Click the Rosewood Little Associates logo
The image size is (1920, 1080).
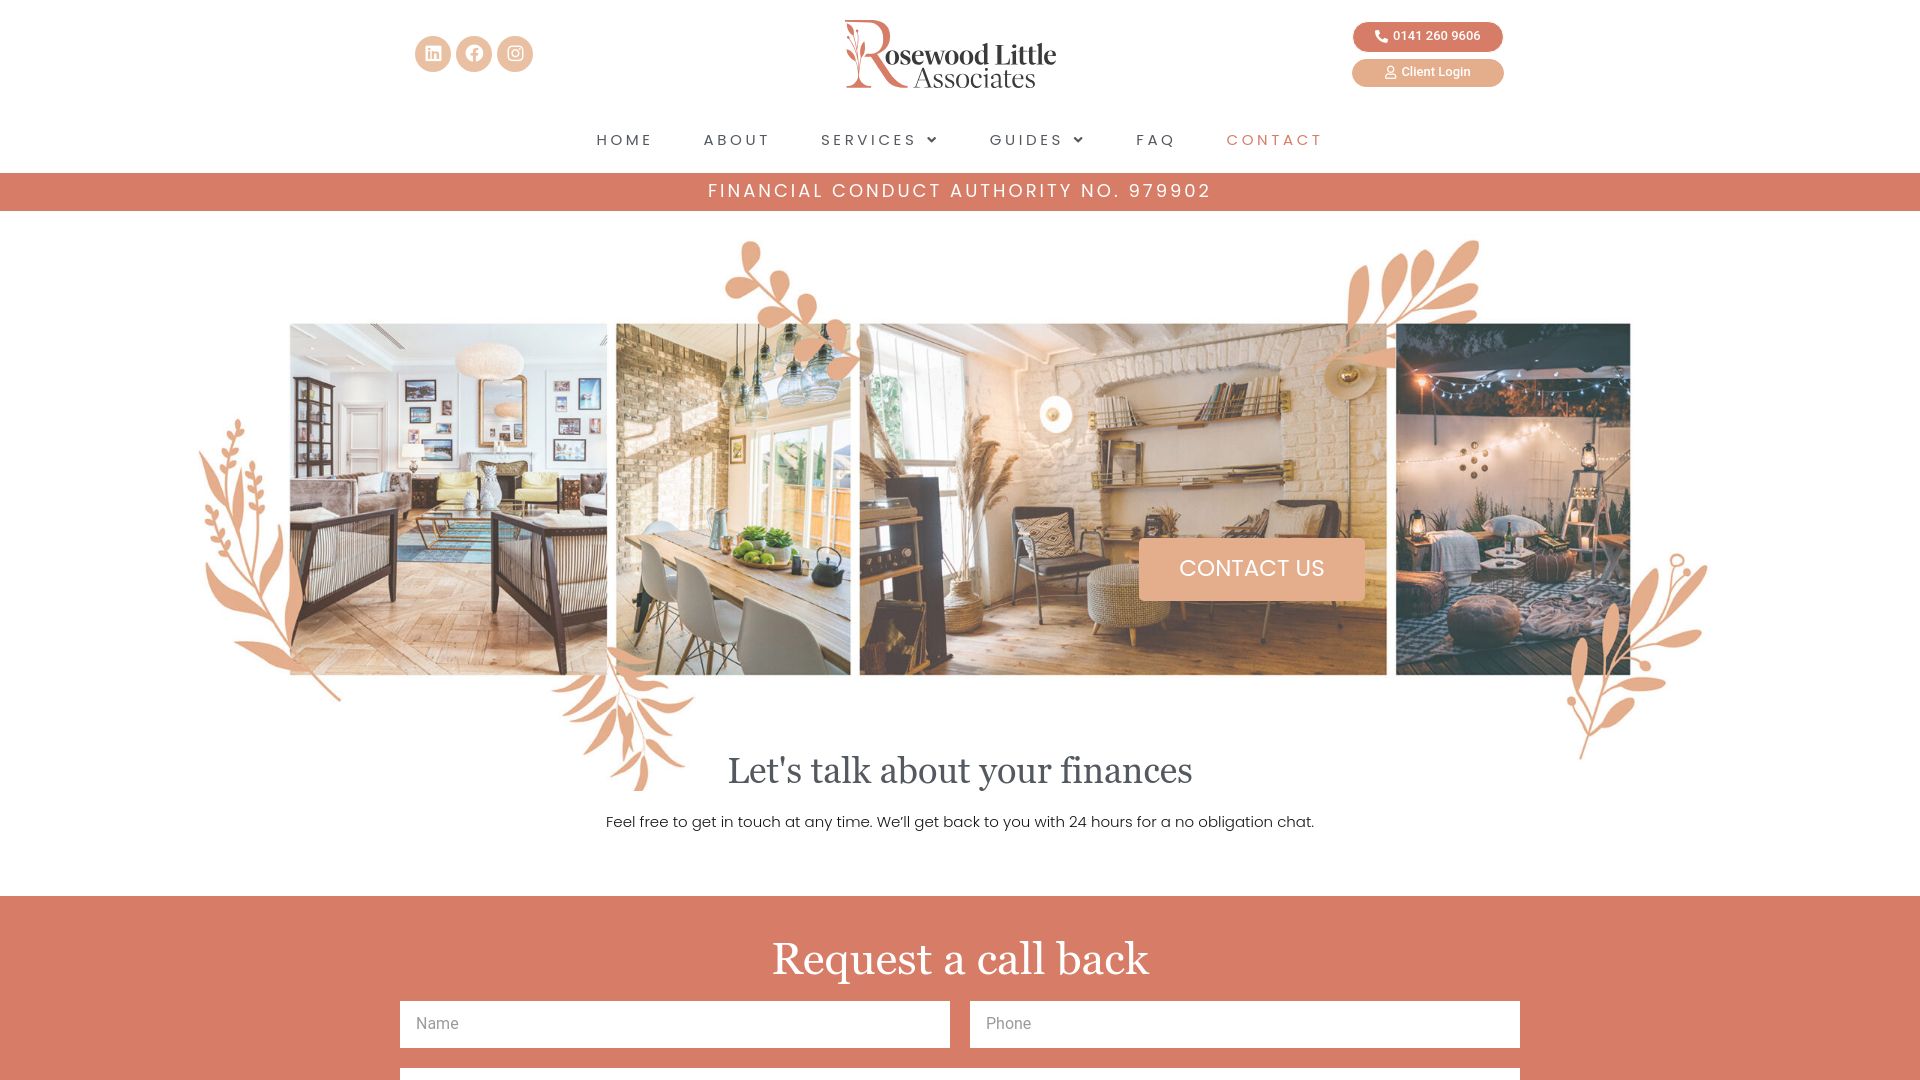click(951, 53)
